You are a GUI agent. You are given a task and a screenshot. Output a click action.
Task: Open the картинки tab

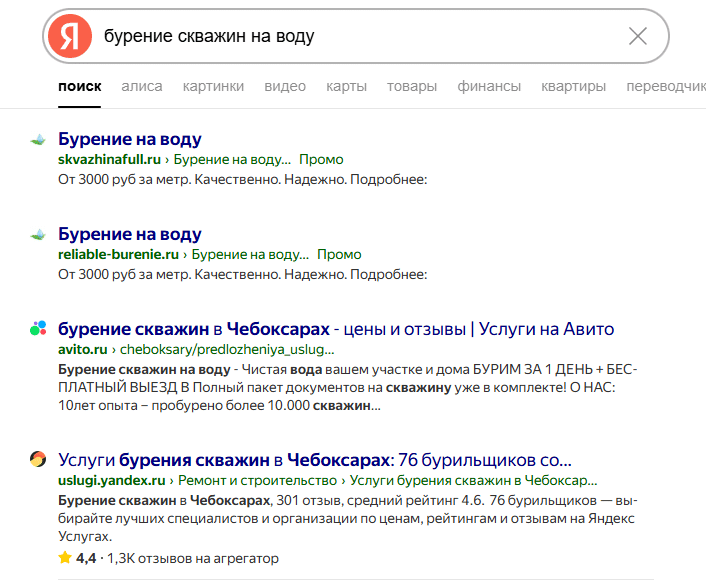pyautogui.click(x=213, y=87)
